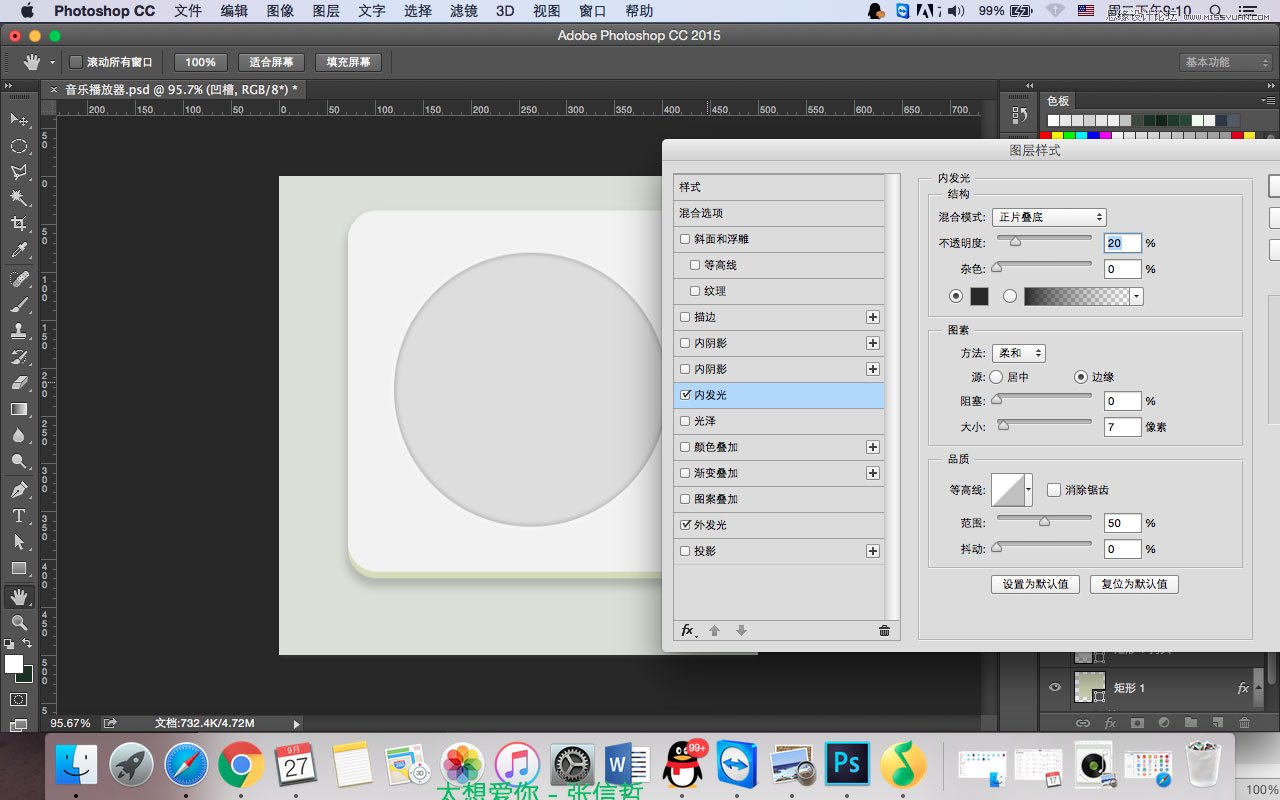Click the 设置为默认值 button
1280x800 pixels.
coord(1035,584)
